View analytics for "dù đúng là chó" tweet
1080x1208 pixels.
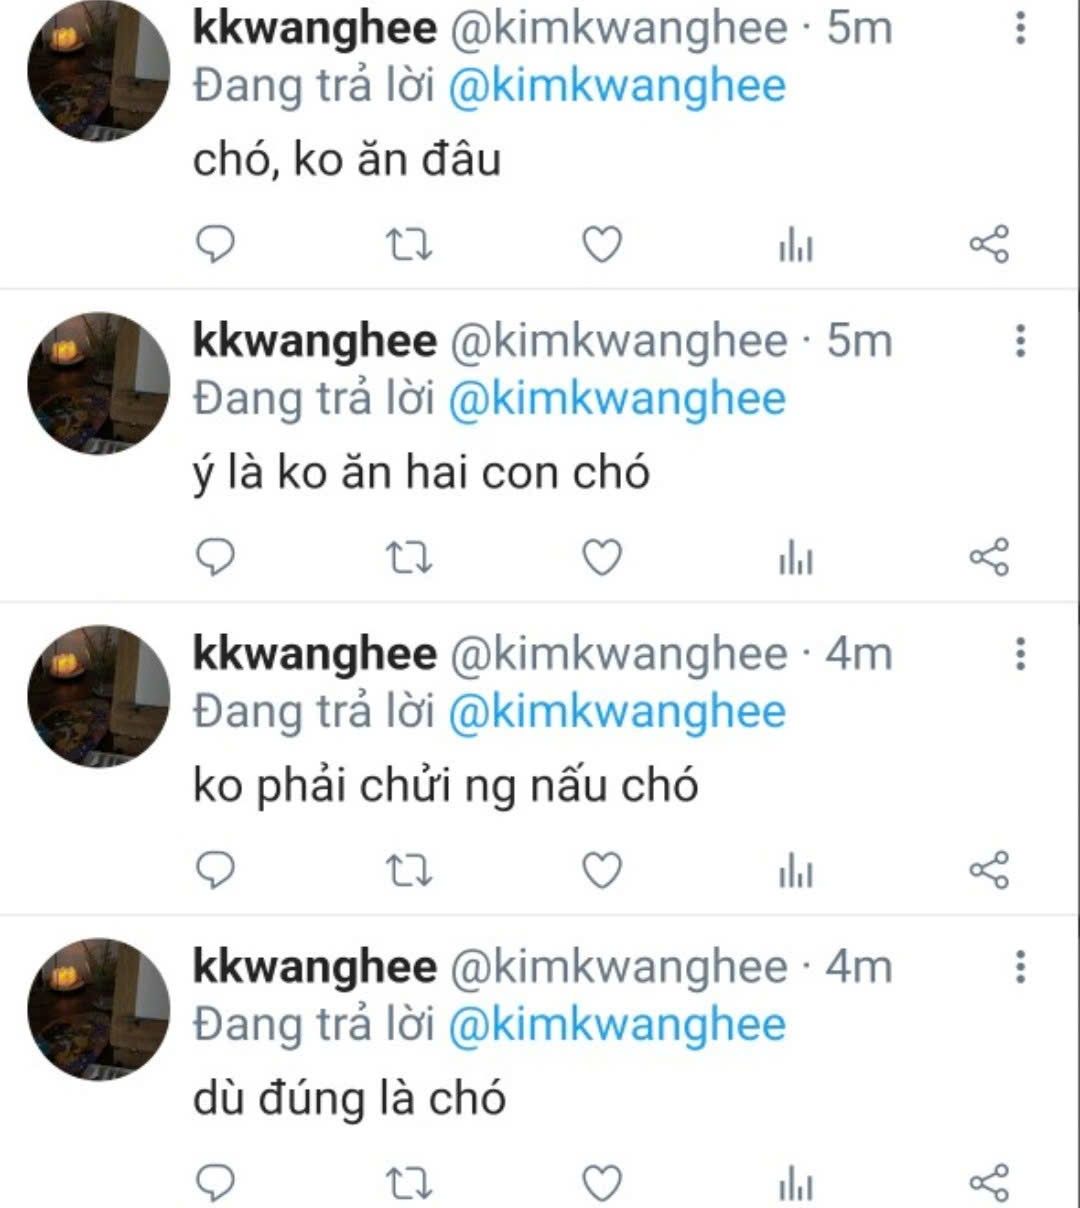click(x=796, y=1185)
